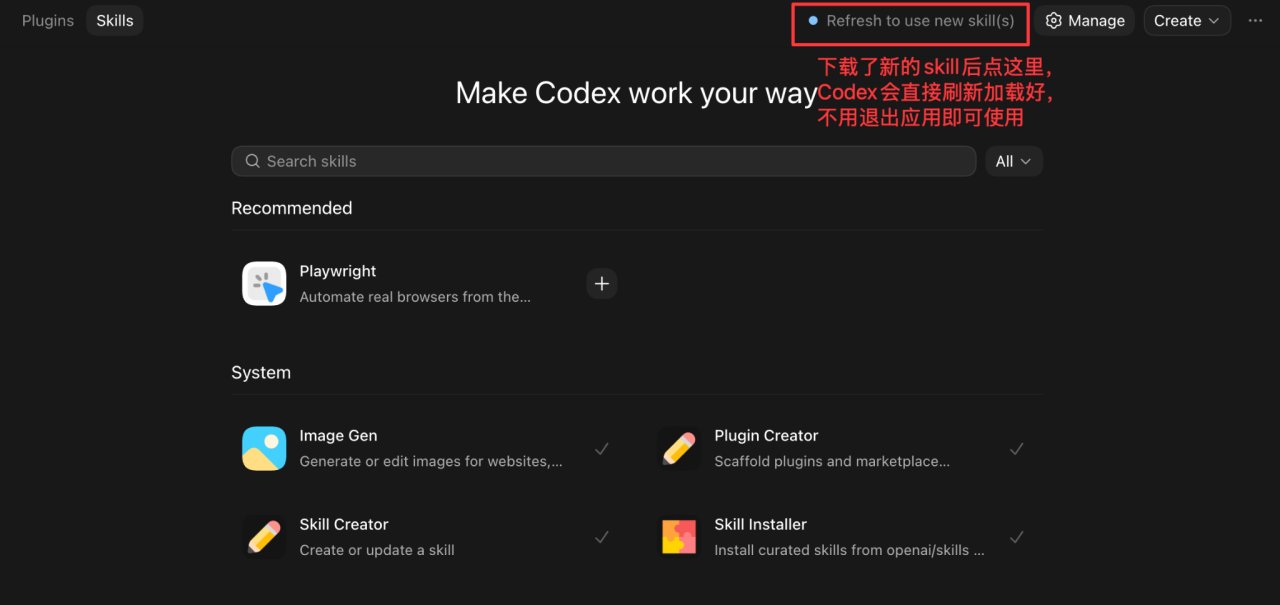The width and height of the screenshot is (1280, 605).
Task: Click the search magnifier icon
Action: 253,161
